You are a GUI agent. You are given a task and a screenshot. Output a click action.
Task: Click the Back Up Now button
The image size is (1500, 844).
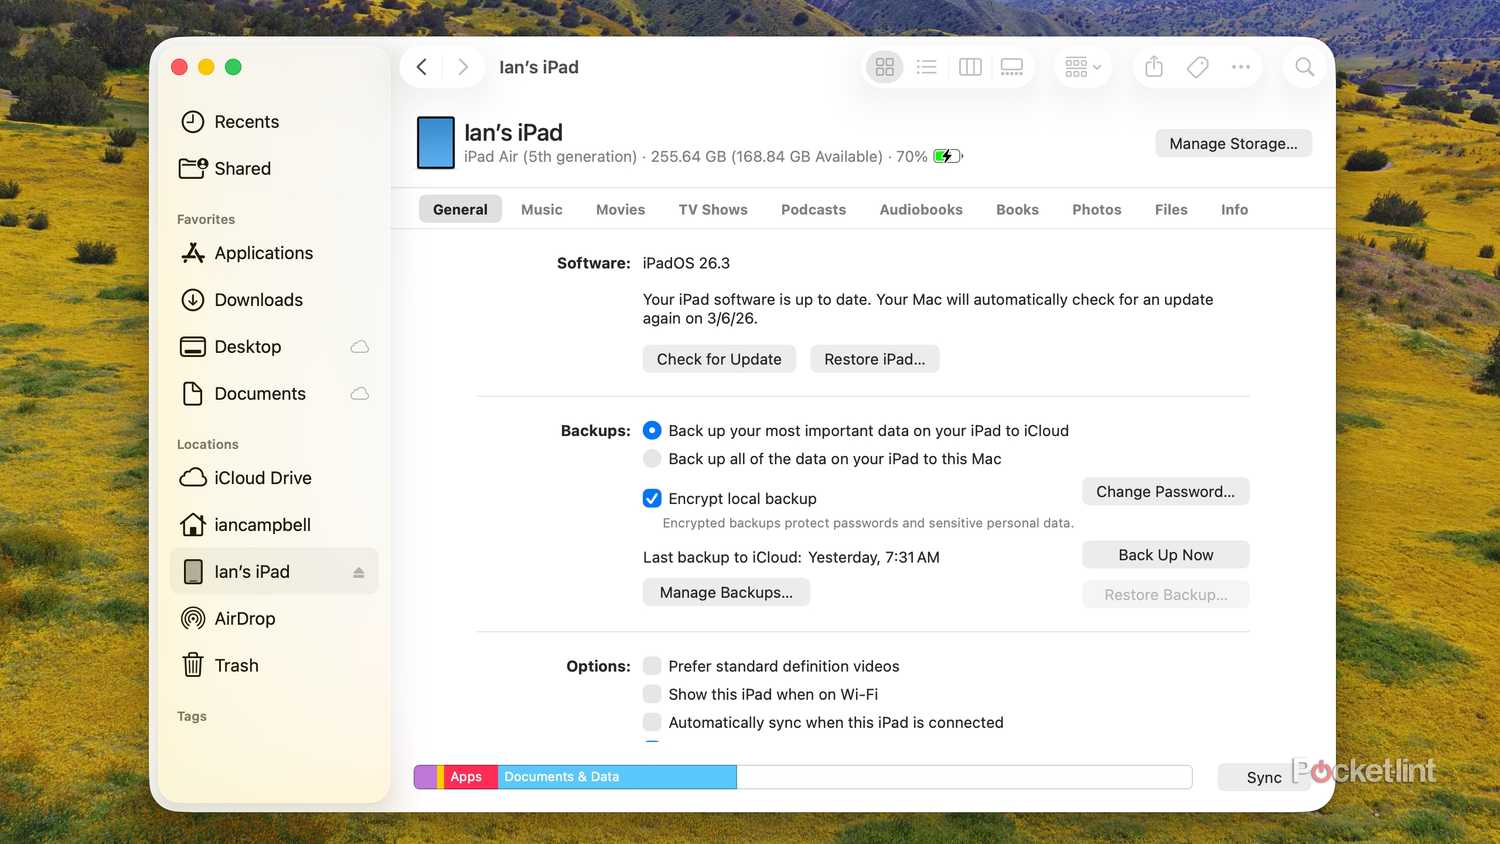[1165, 554]
